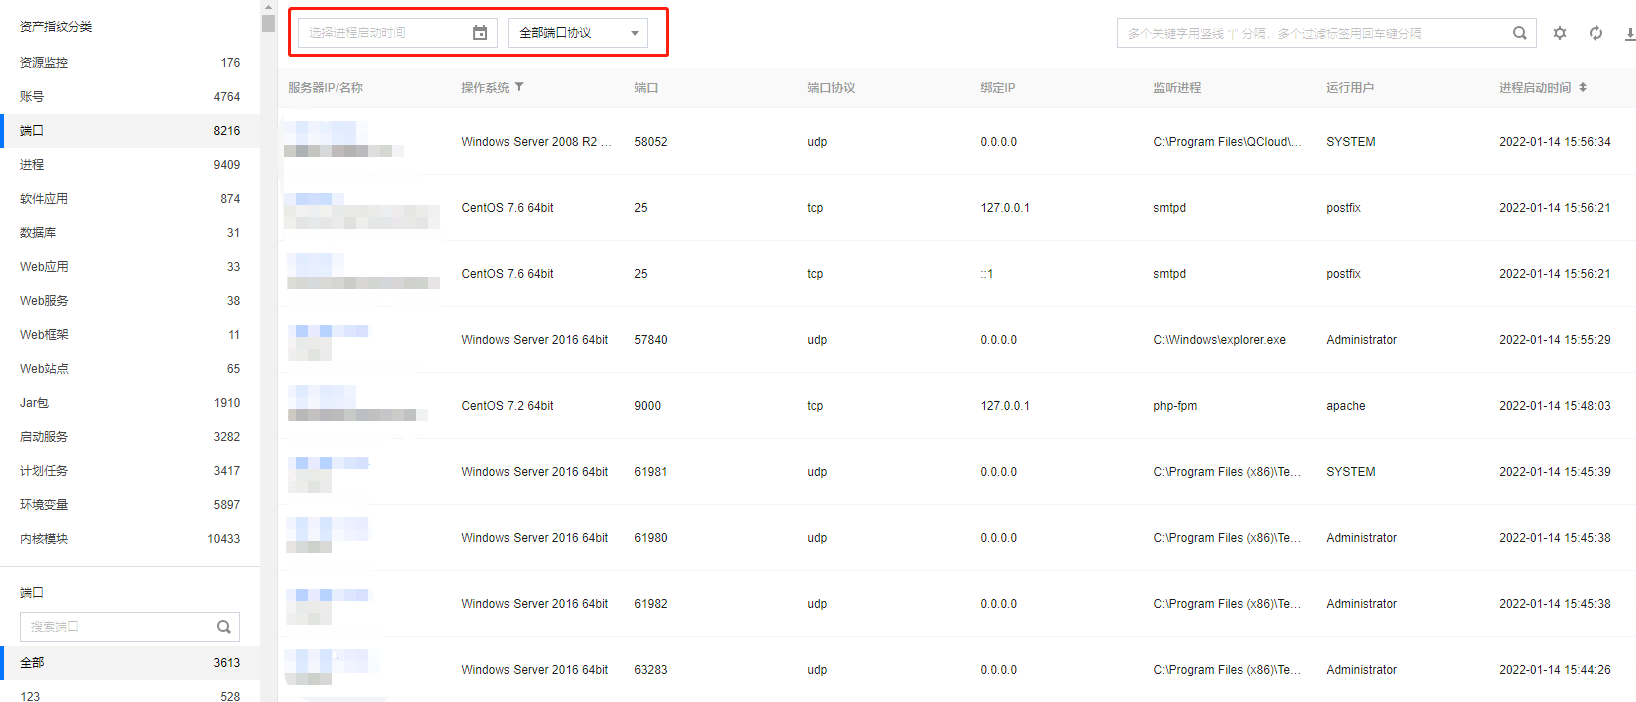Click the magnifier icon in 搜索端口 box
Screen dimensions: 1636x702
coord(224,627)
